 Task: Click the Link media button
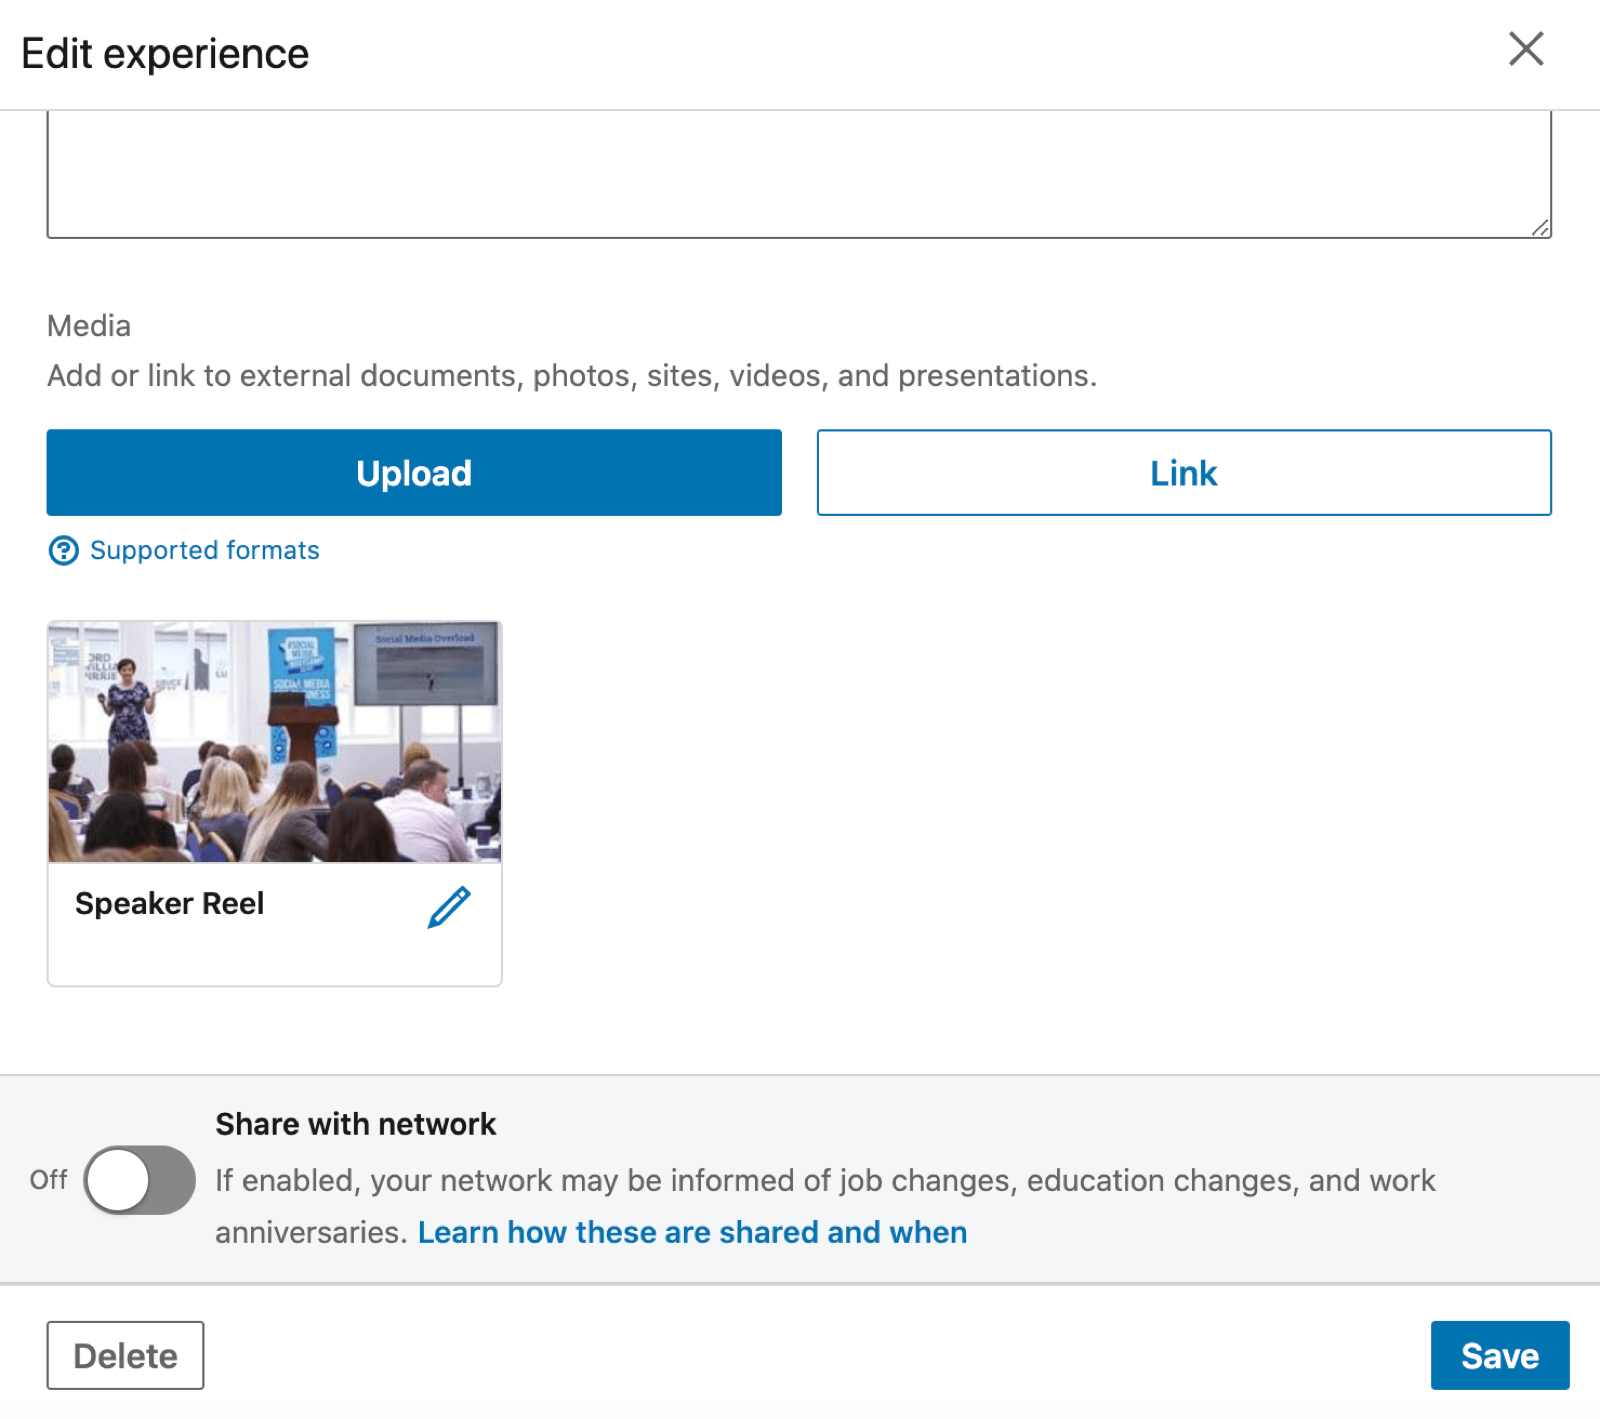(x=1184, y=473)
